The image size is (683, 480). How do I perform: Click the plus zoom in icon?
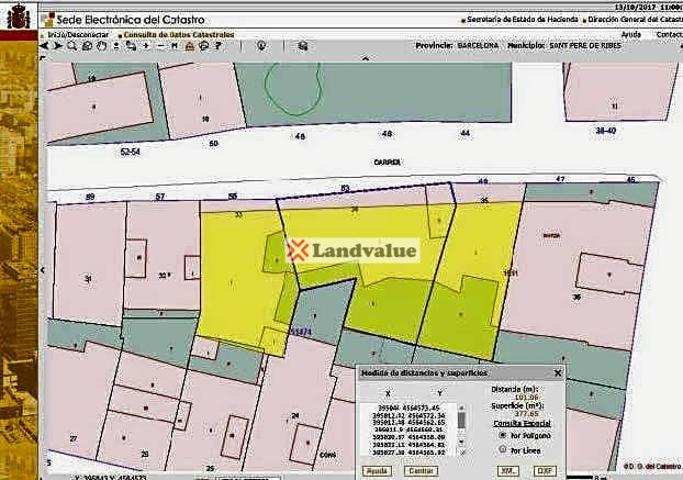pos(146,45)
